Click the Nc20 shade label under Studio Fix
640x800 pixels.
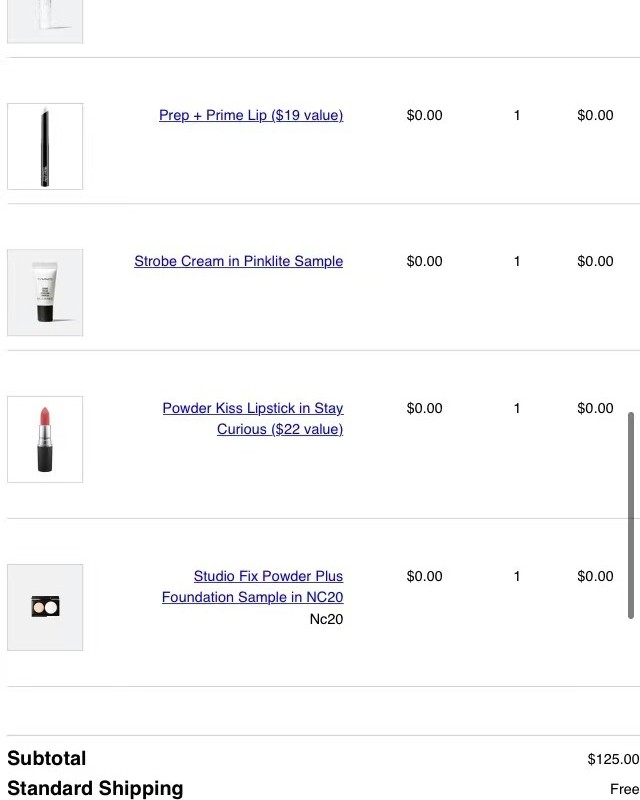(326, 619)
